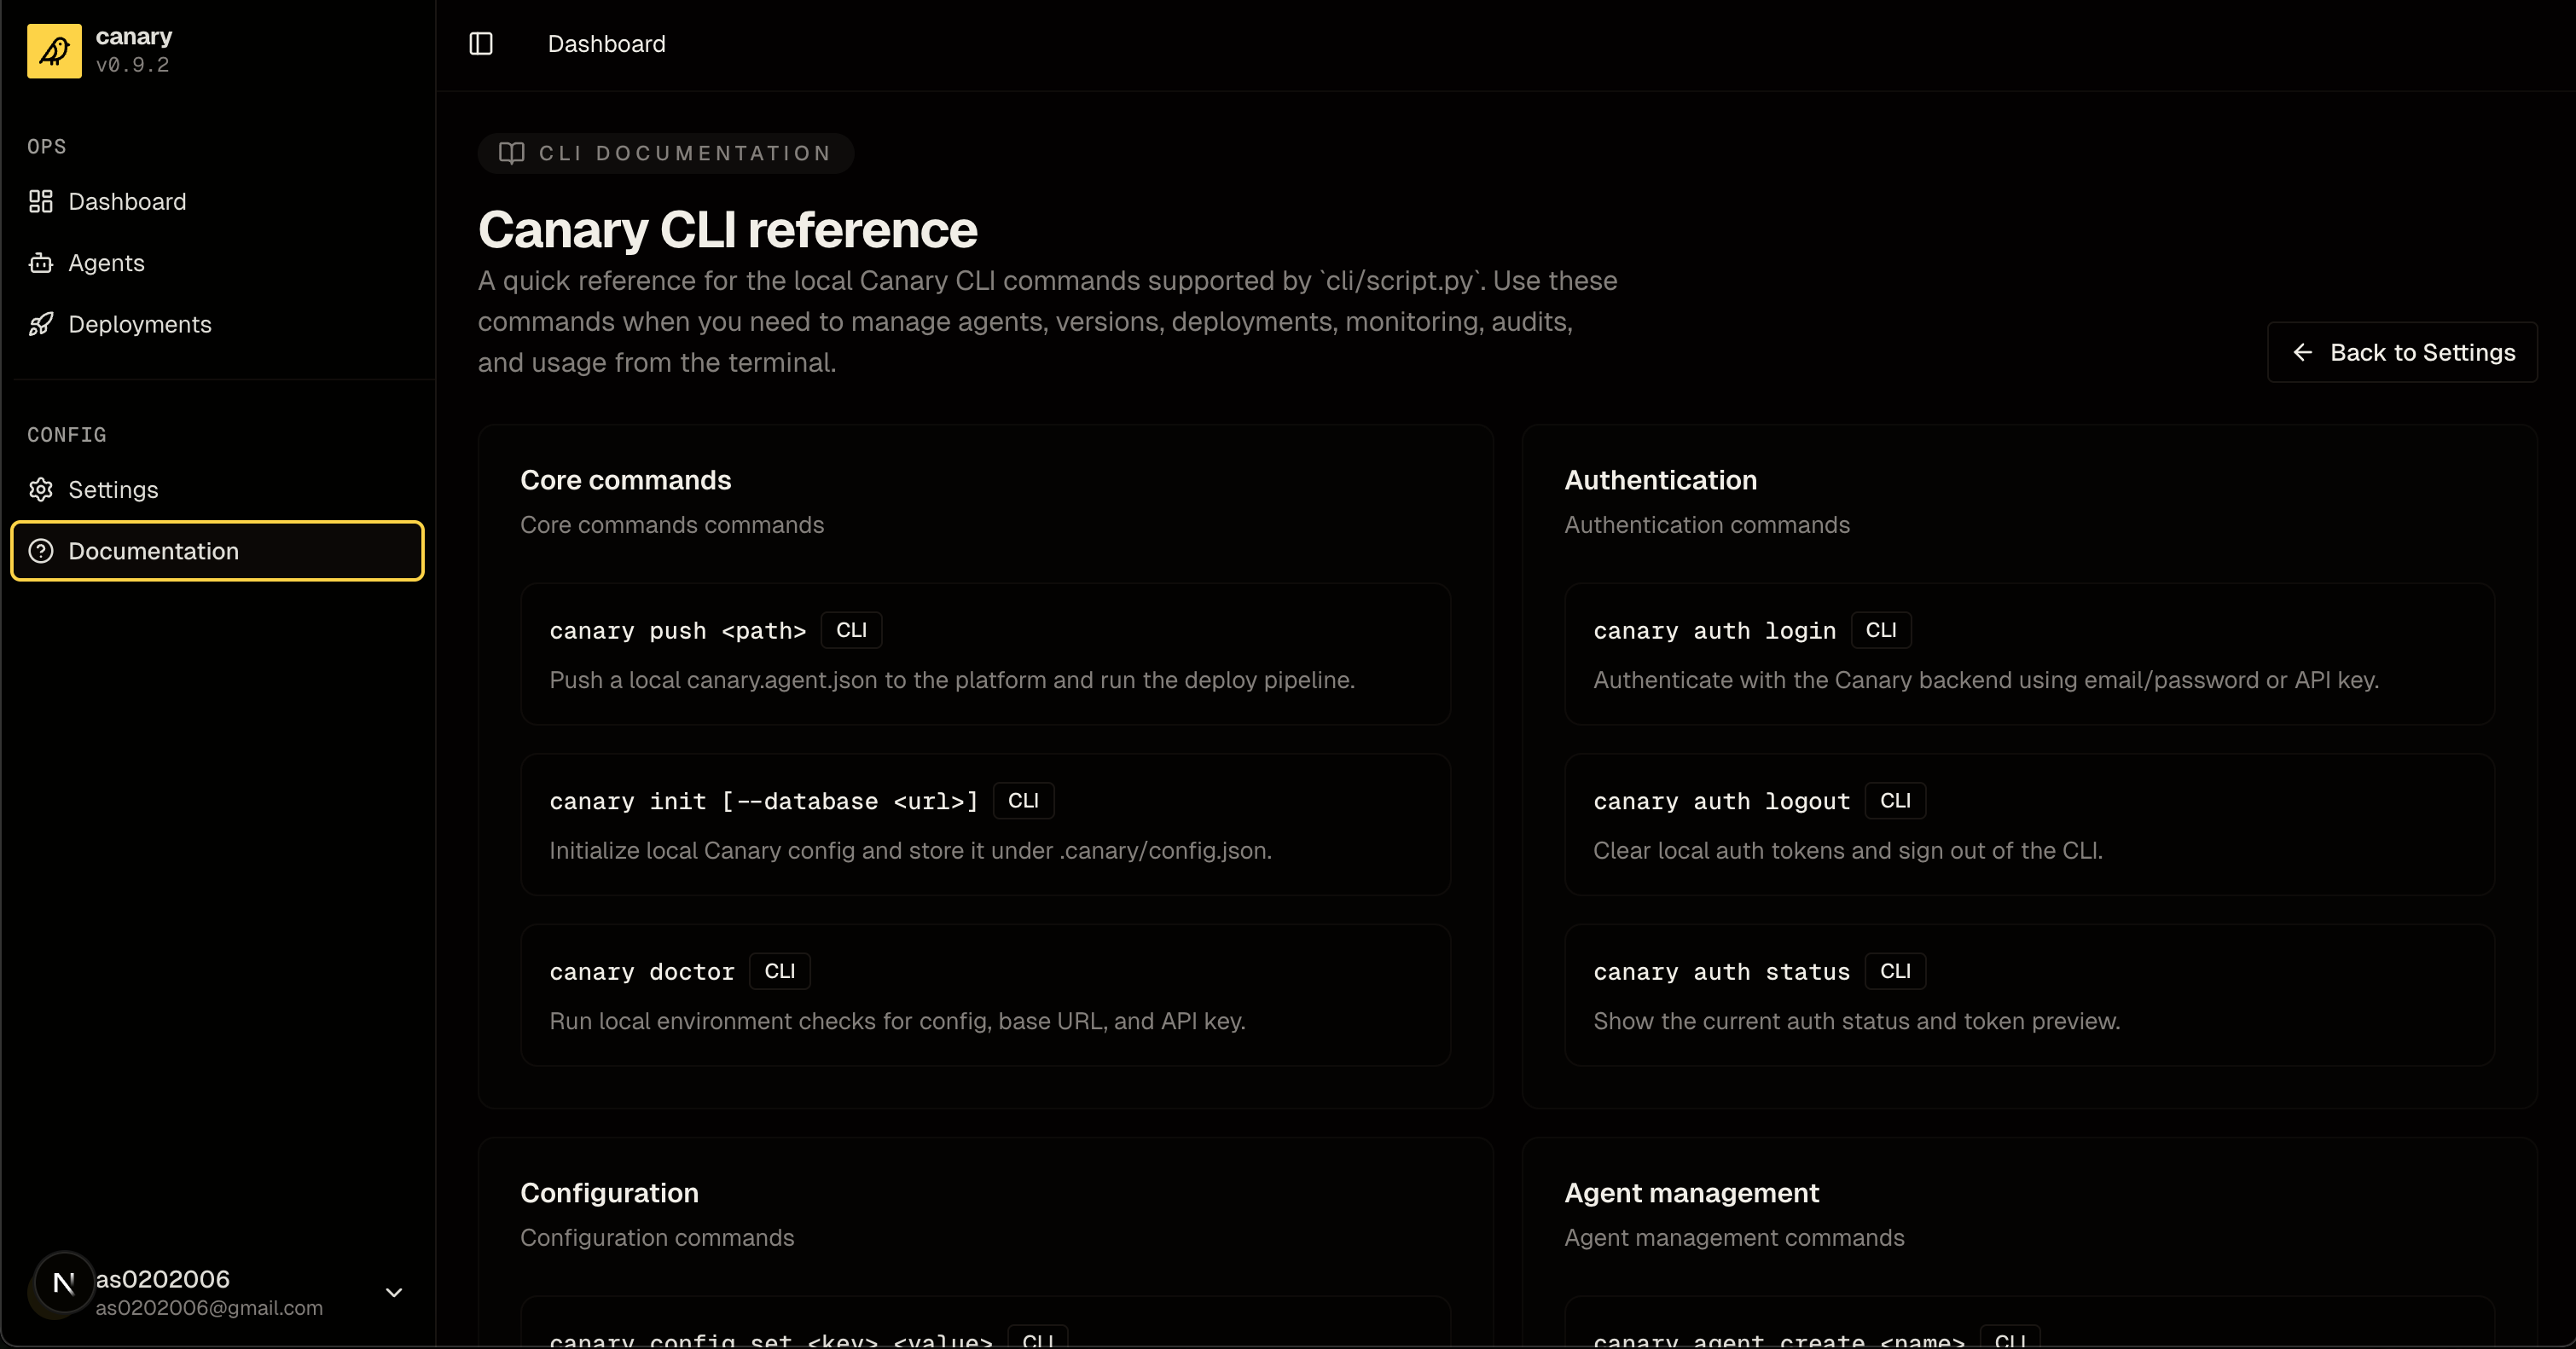Click the canary push <path> command card
Image resolution: width=2576 pixels, height=1349 pixels.
click(x=985, y=654)
